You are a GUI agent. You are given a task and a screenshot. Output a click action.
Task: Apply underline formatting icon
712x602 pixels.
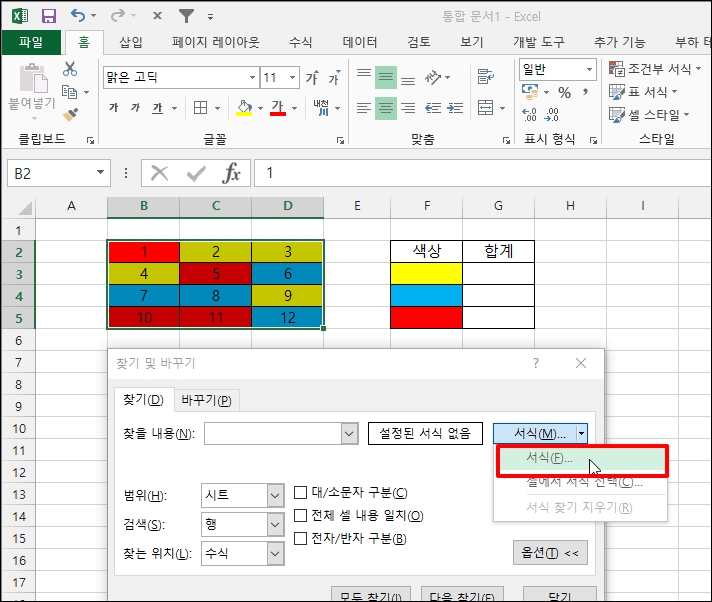(x=158, y=108)
